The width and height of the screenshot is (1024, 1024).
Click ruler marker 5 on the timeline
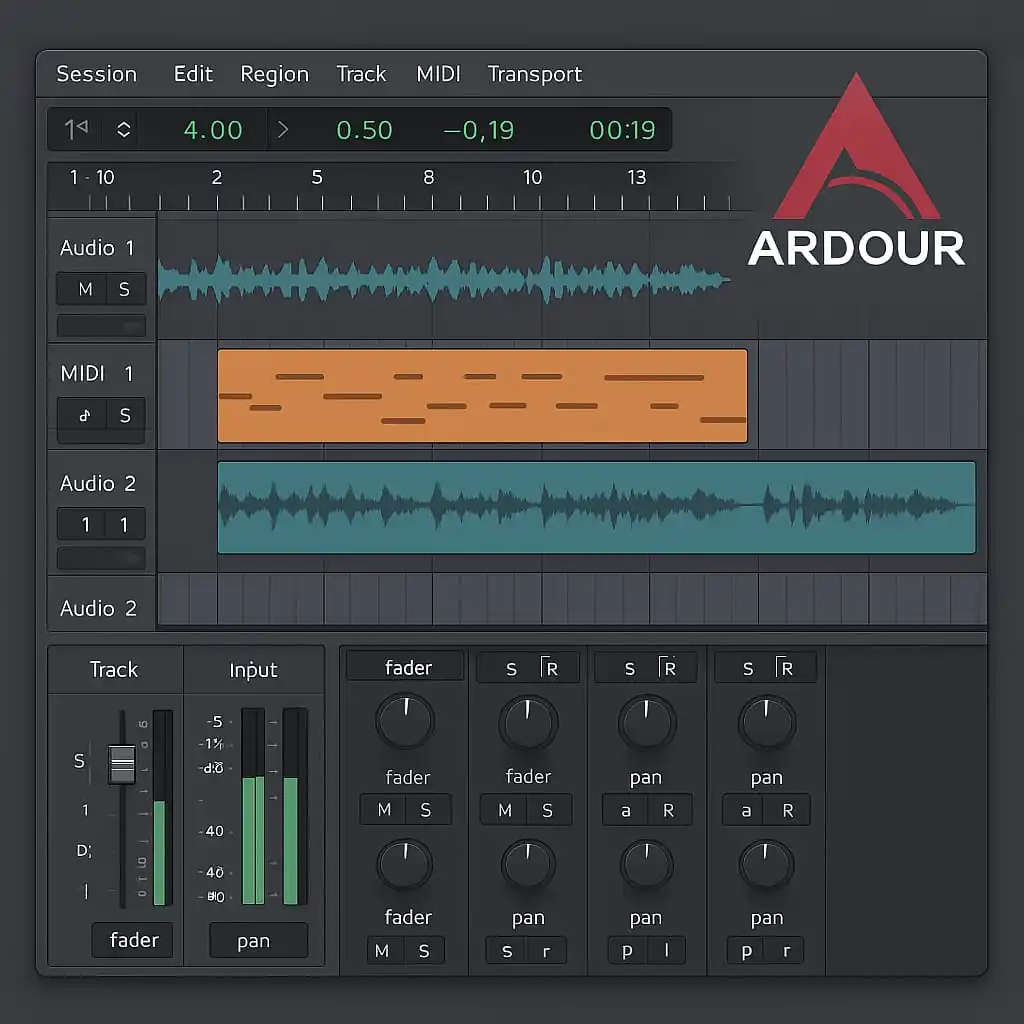coord(317,177)
